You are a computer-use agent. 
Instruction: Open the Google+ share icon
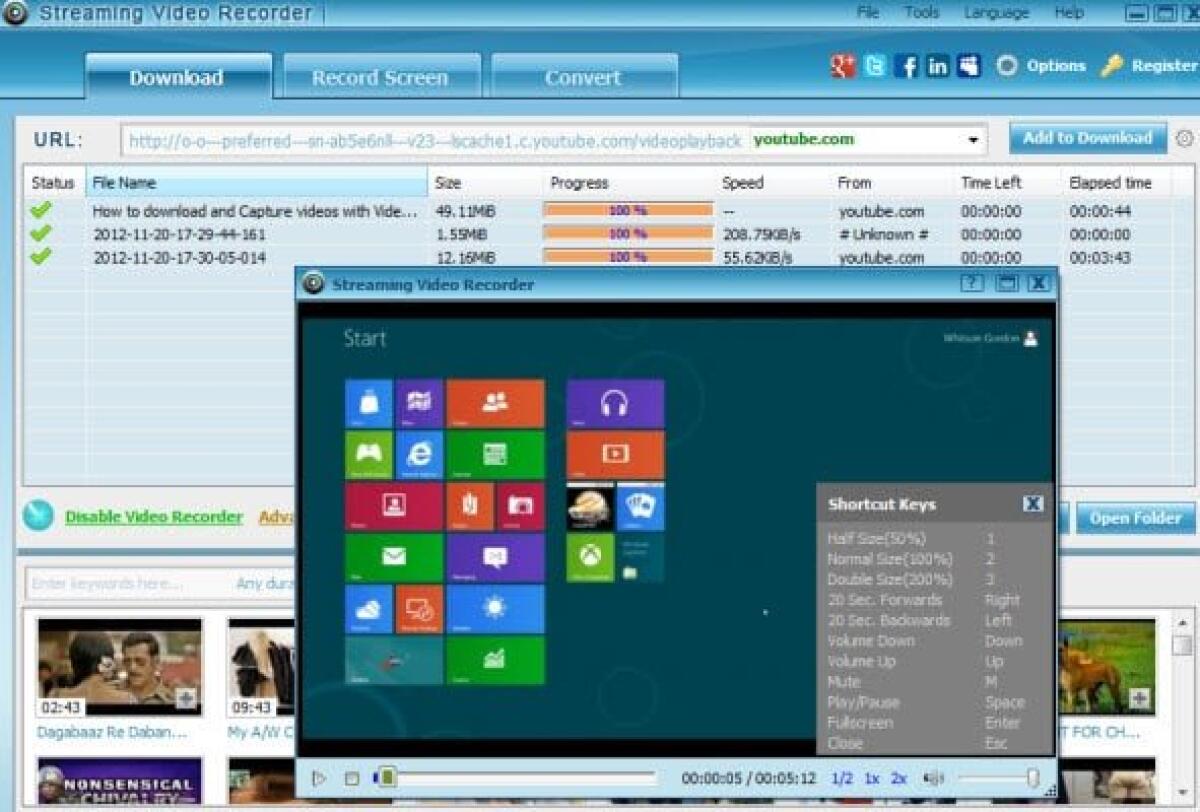pos(843,66)
